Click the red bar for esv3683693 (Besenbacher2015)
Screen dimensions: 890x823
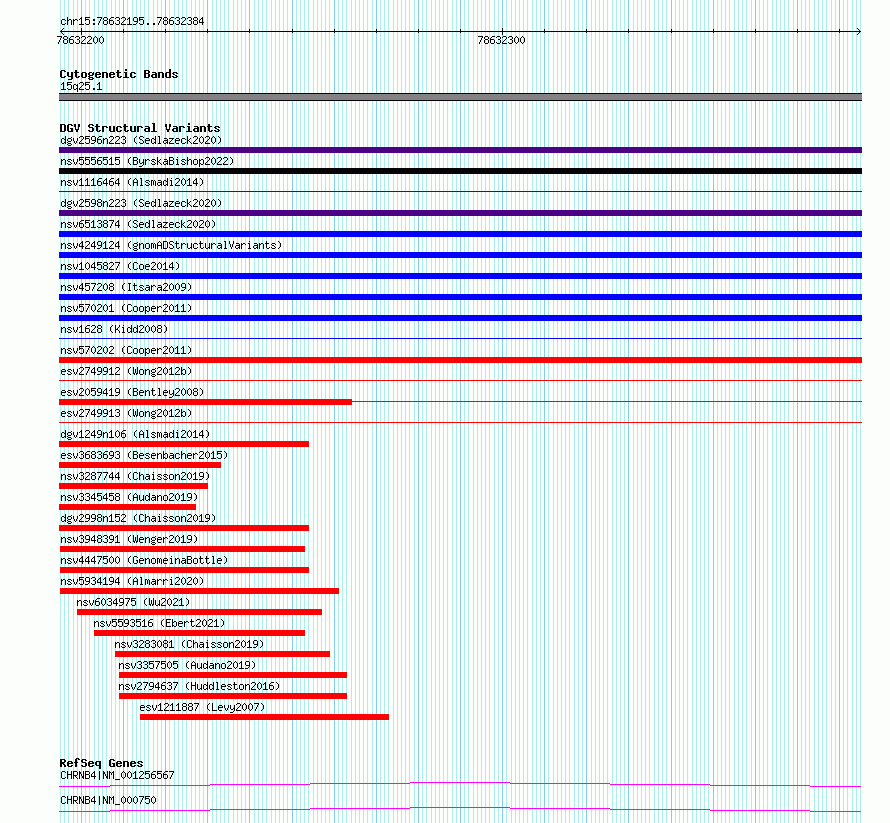[x=140, y=465]
